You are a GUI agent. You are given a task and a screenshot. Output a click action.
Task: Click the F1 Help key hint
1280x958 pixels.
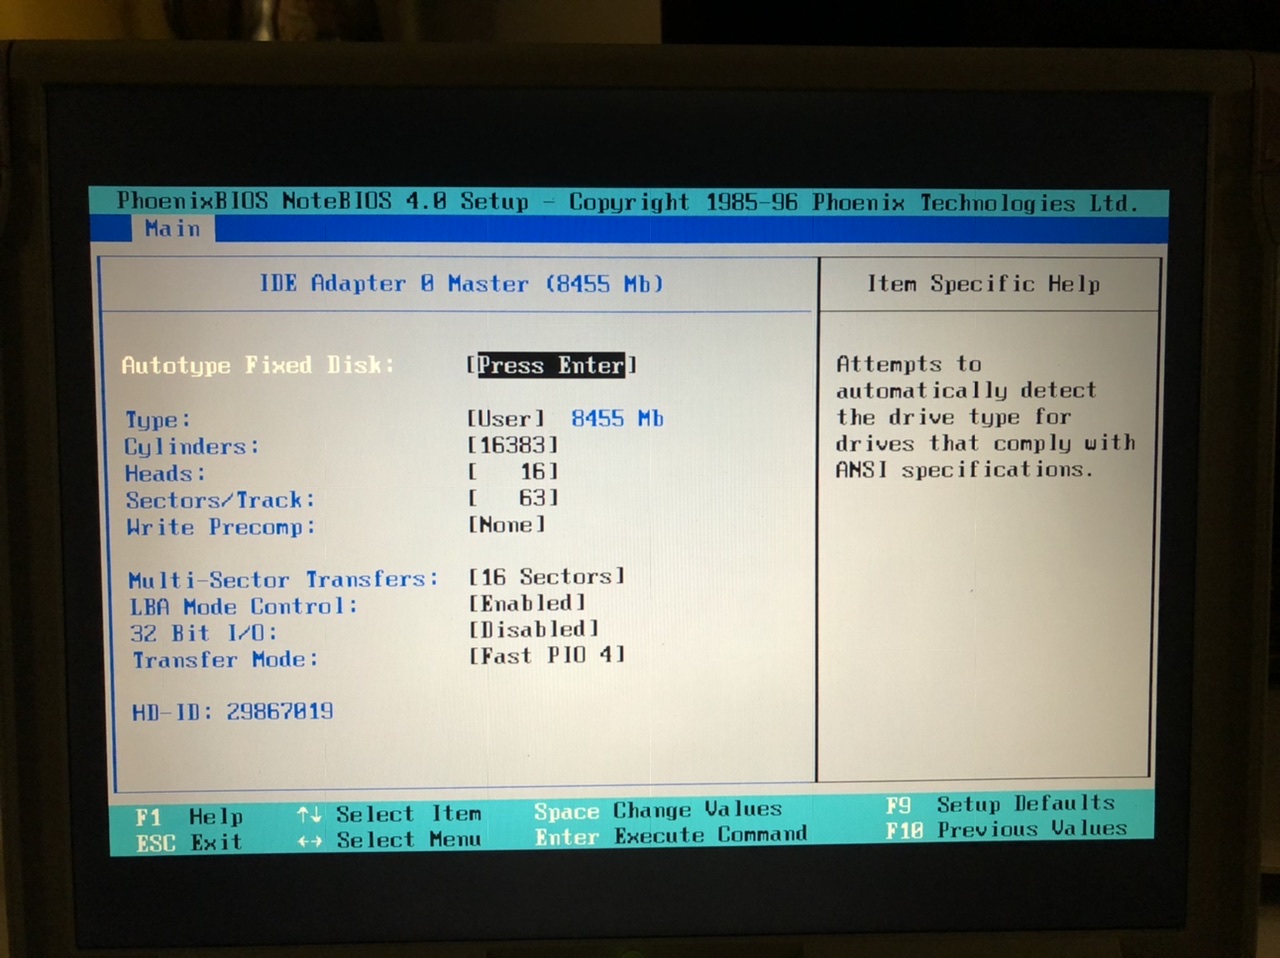pyautogui.click(x=189, y=817)
